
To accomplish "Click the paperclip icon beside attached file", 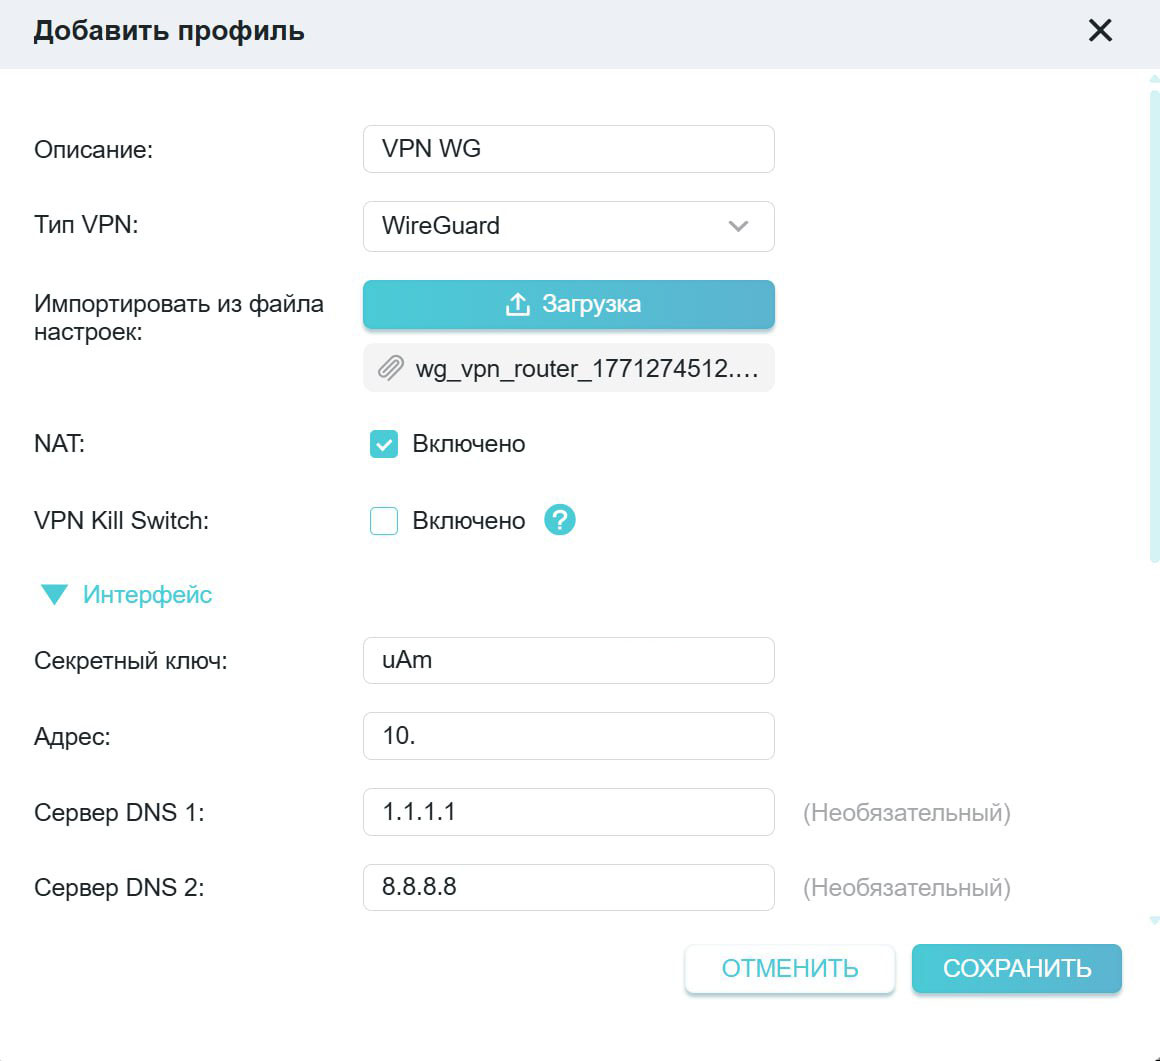I will [x=390, y=369].
